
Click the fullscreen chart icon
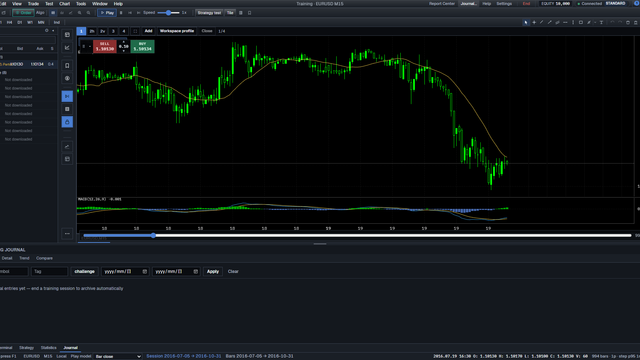135,31
